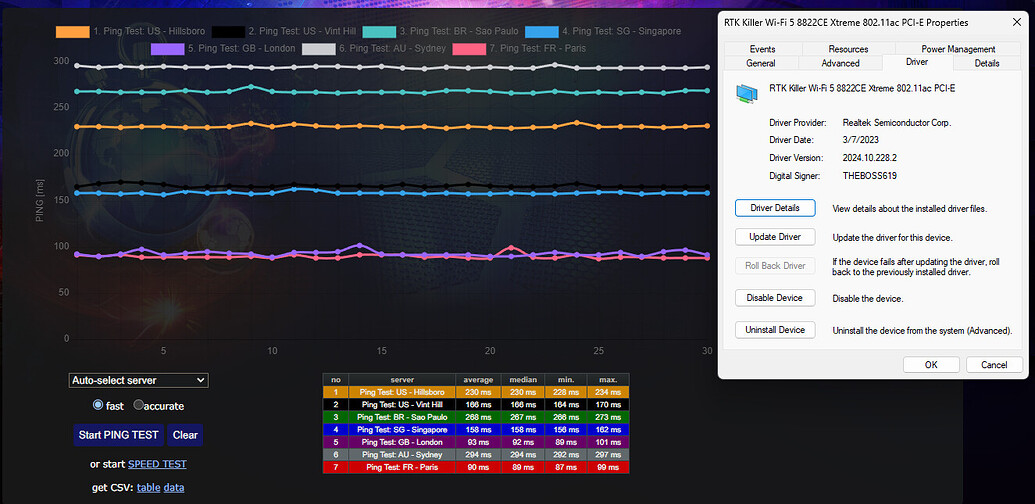The image size is (1035, 504).
Task: Open the Auto-select server dropdown
Action: coord(138,380)
